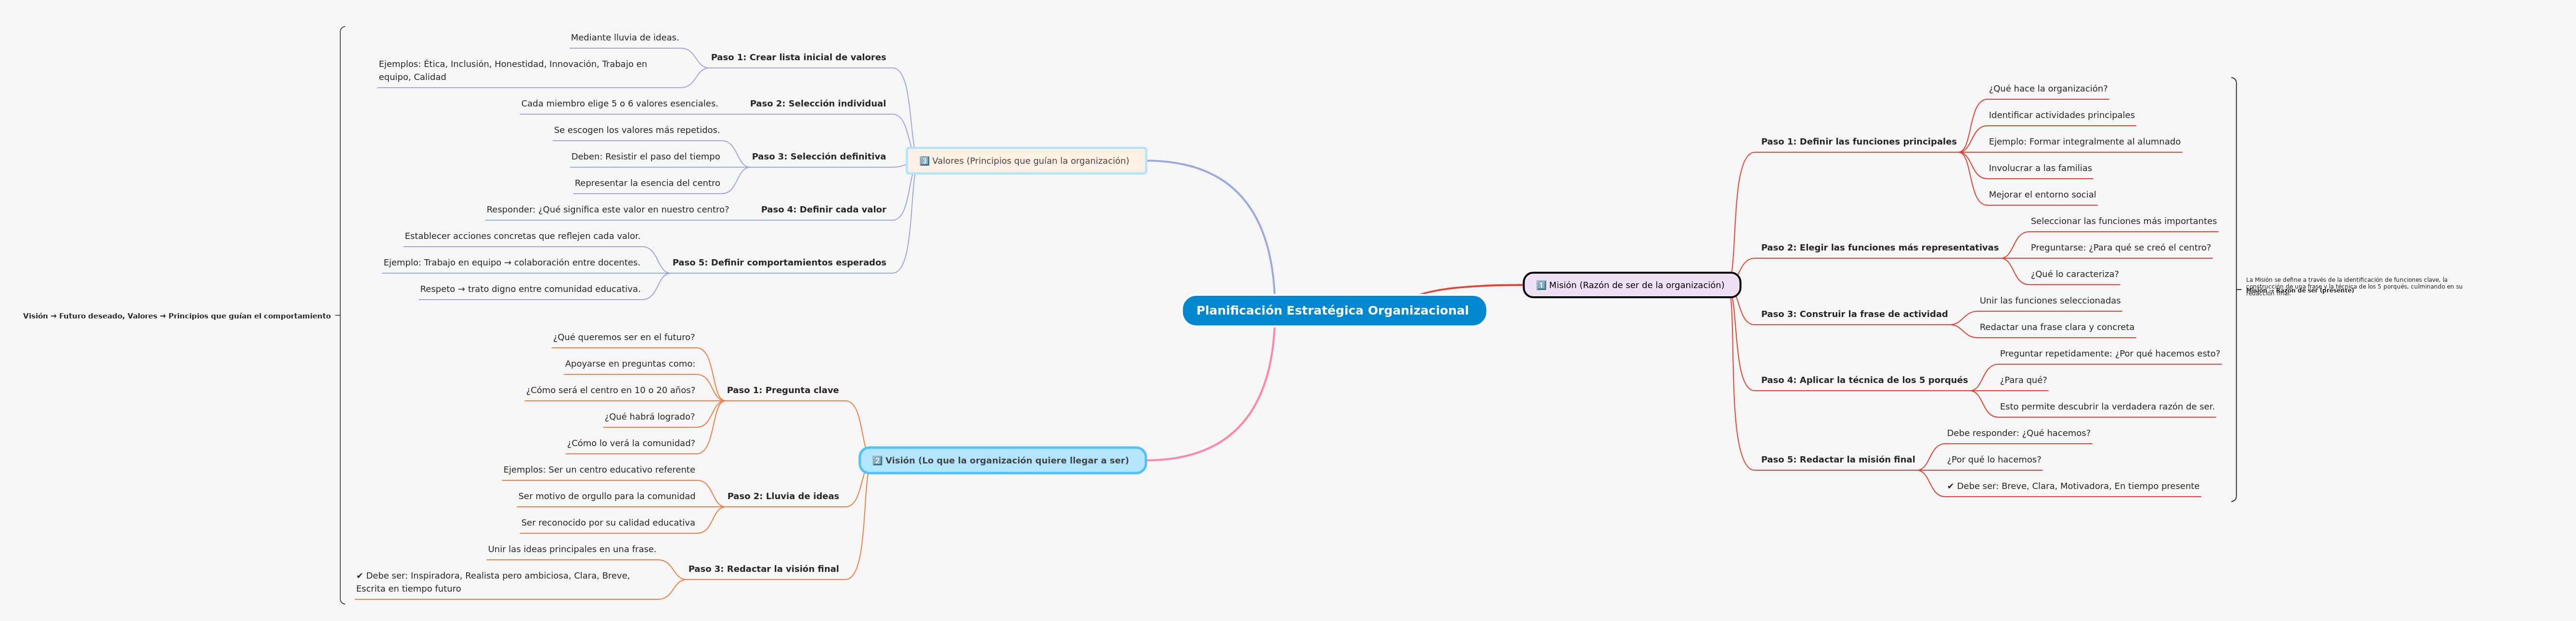Select 'Paso 3: Selección definitiva'
2576x621 pixels.
pyautogui.click(x=818, y=156)
